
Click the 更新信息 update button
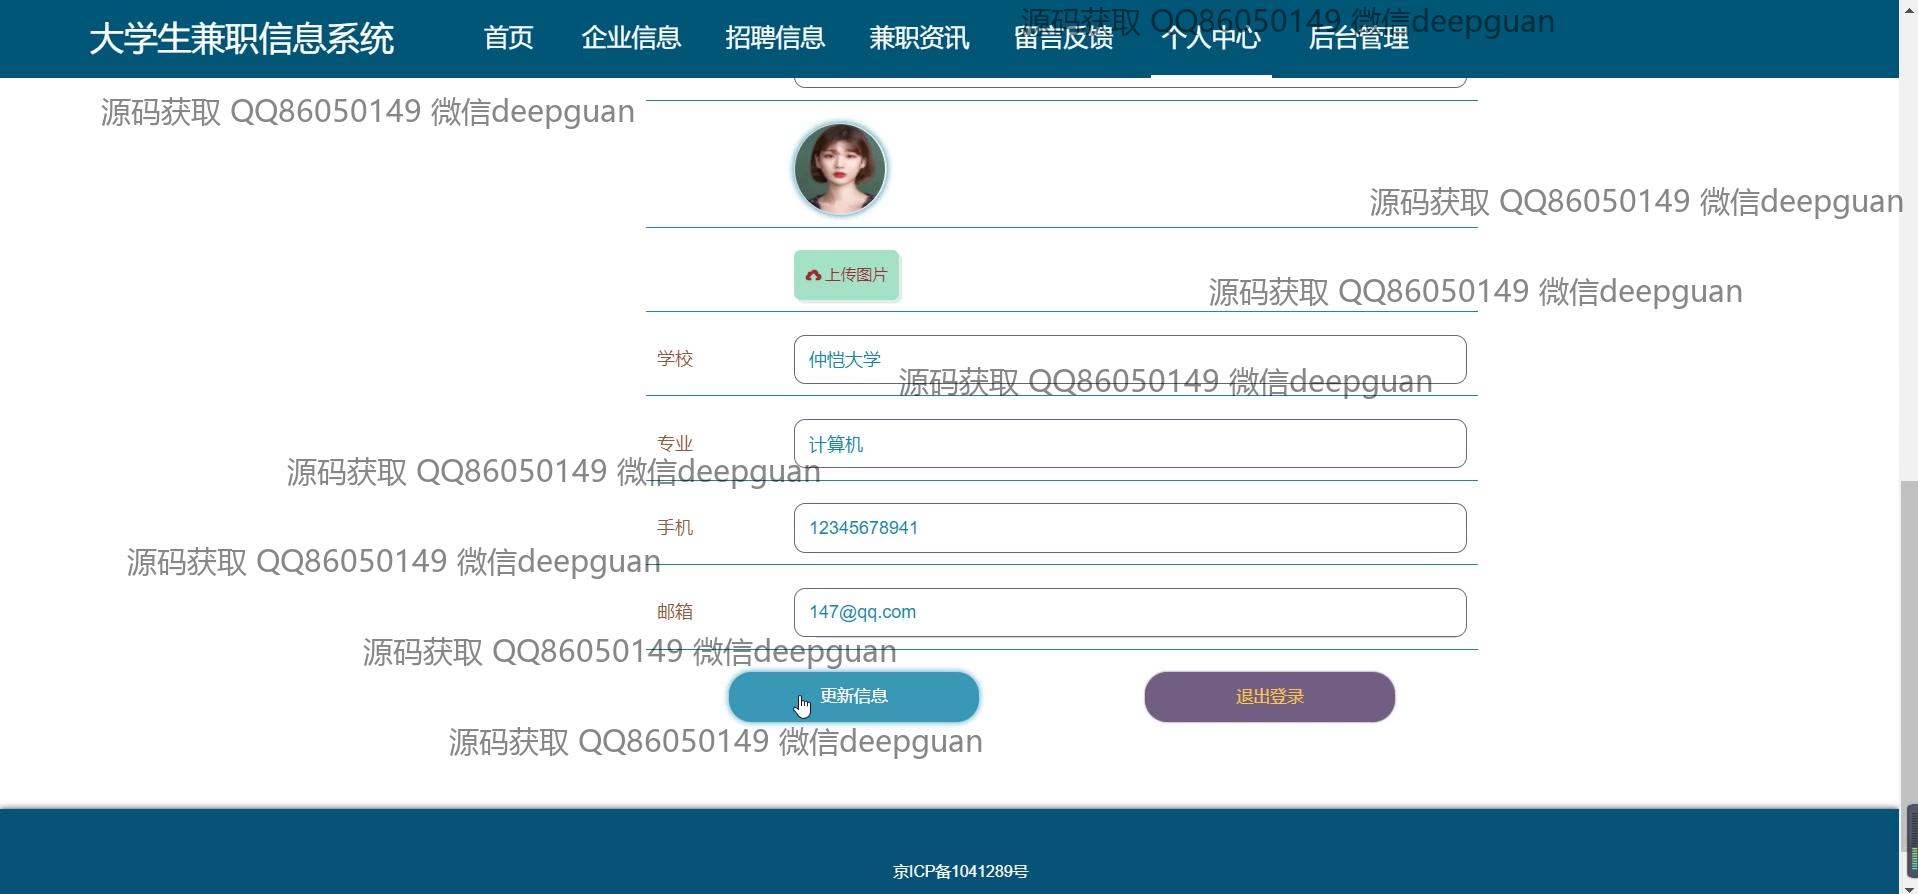click(x=853, y=697)
